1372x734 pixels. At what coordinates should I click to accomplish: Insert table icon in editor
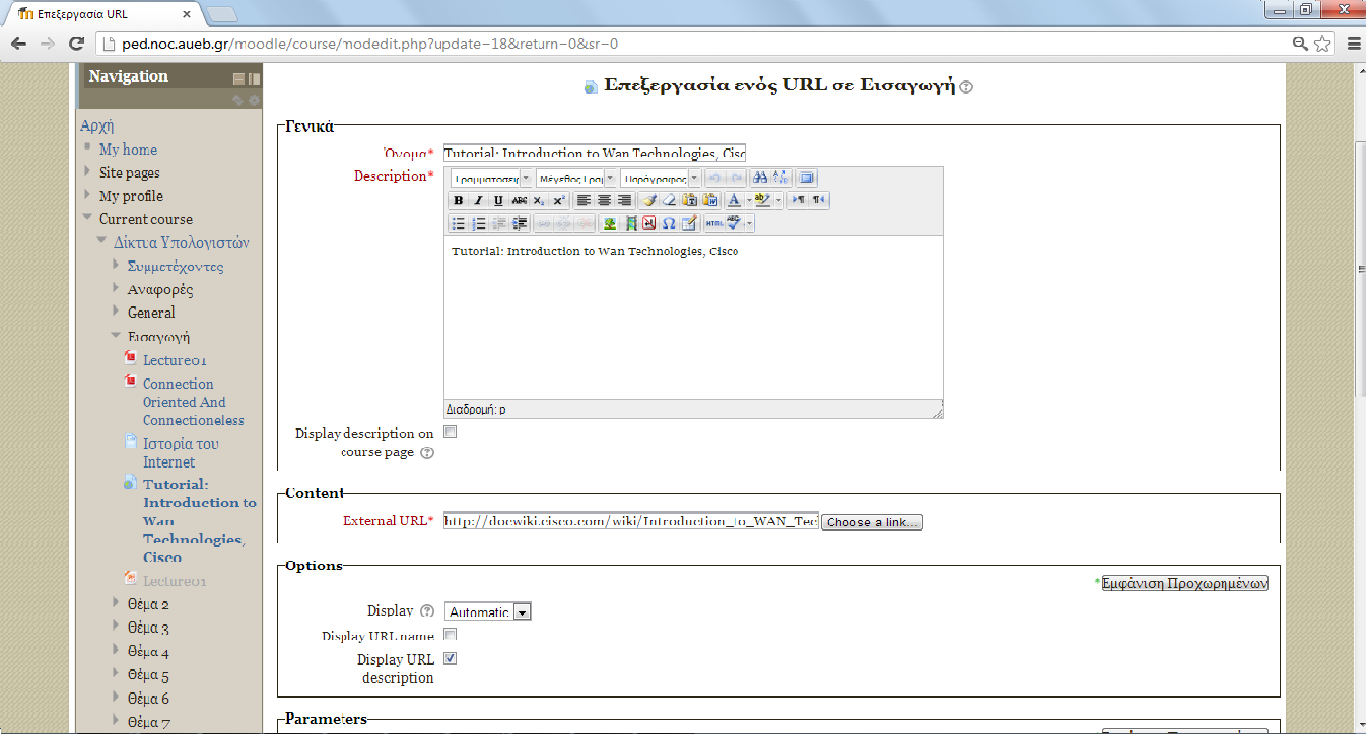point(689,223)
